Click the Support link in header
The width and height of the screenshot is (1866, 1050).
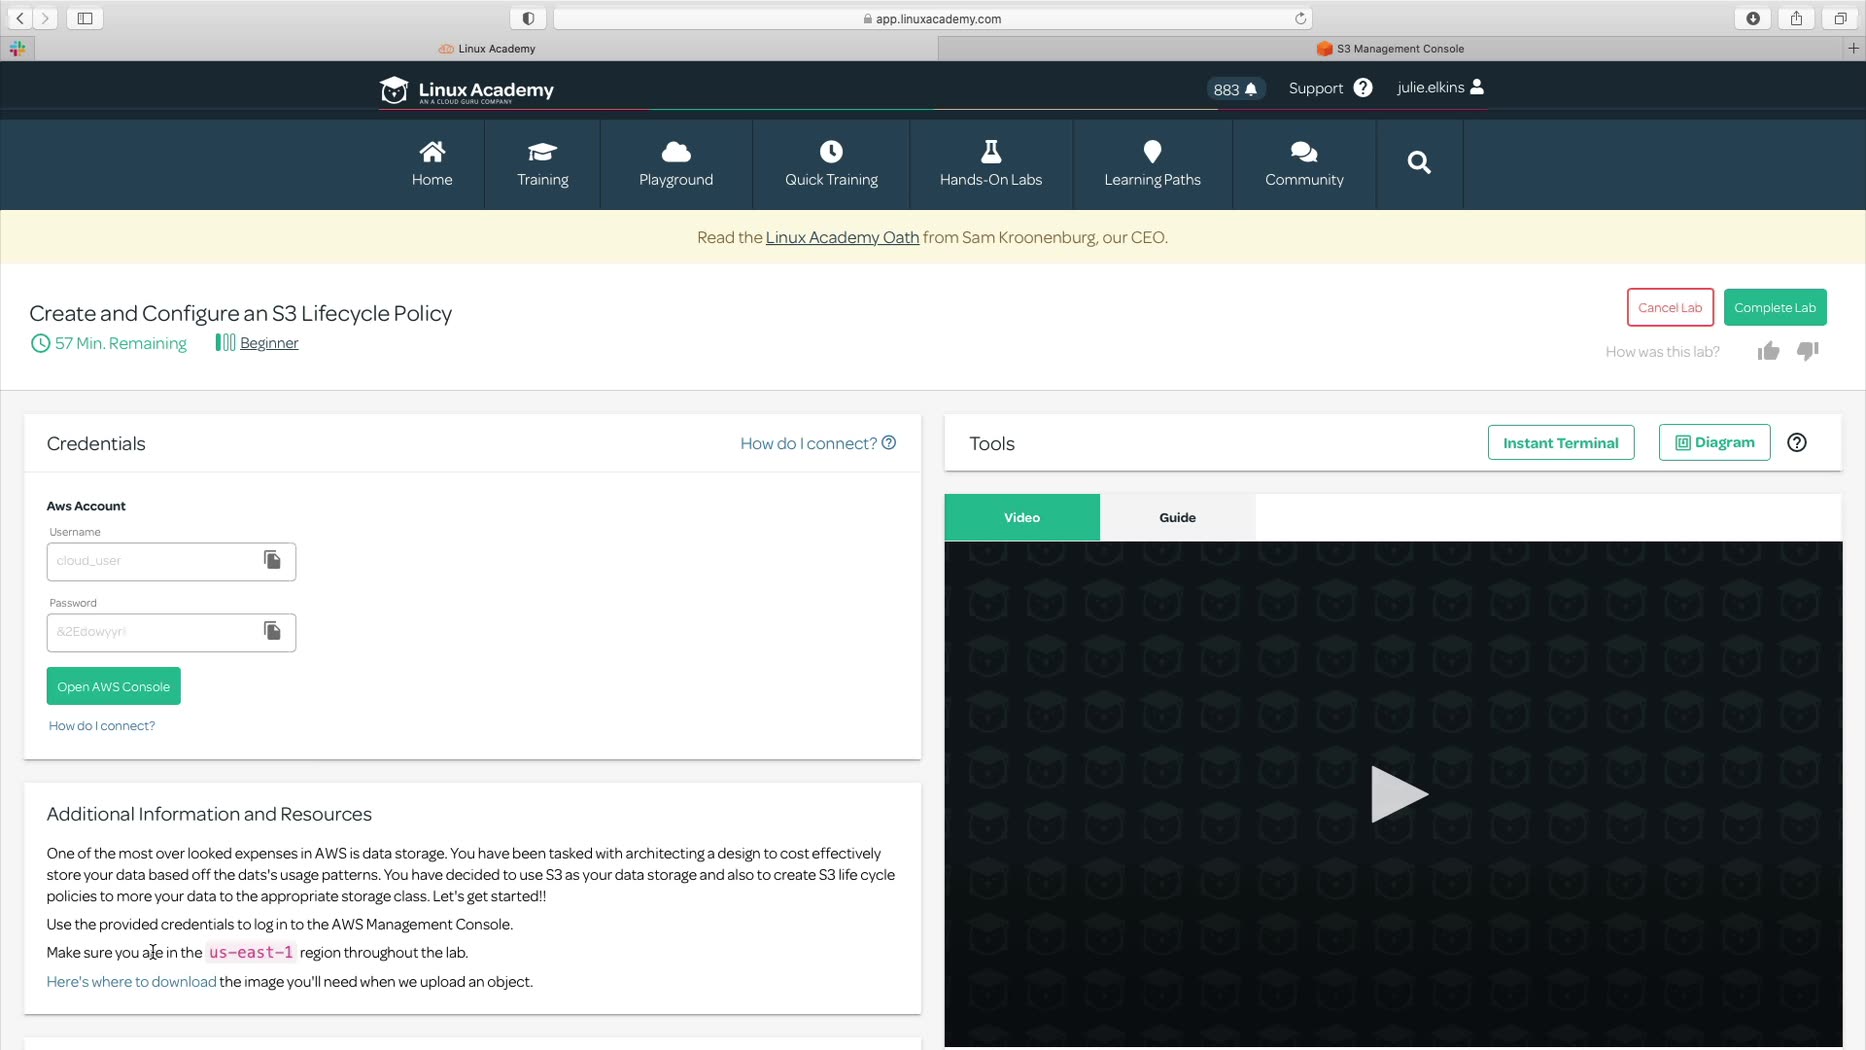(x=1316, y=88)
